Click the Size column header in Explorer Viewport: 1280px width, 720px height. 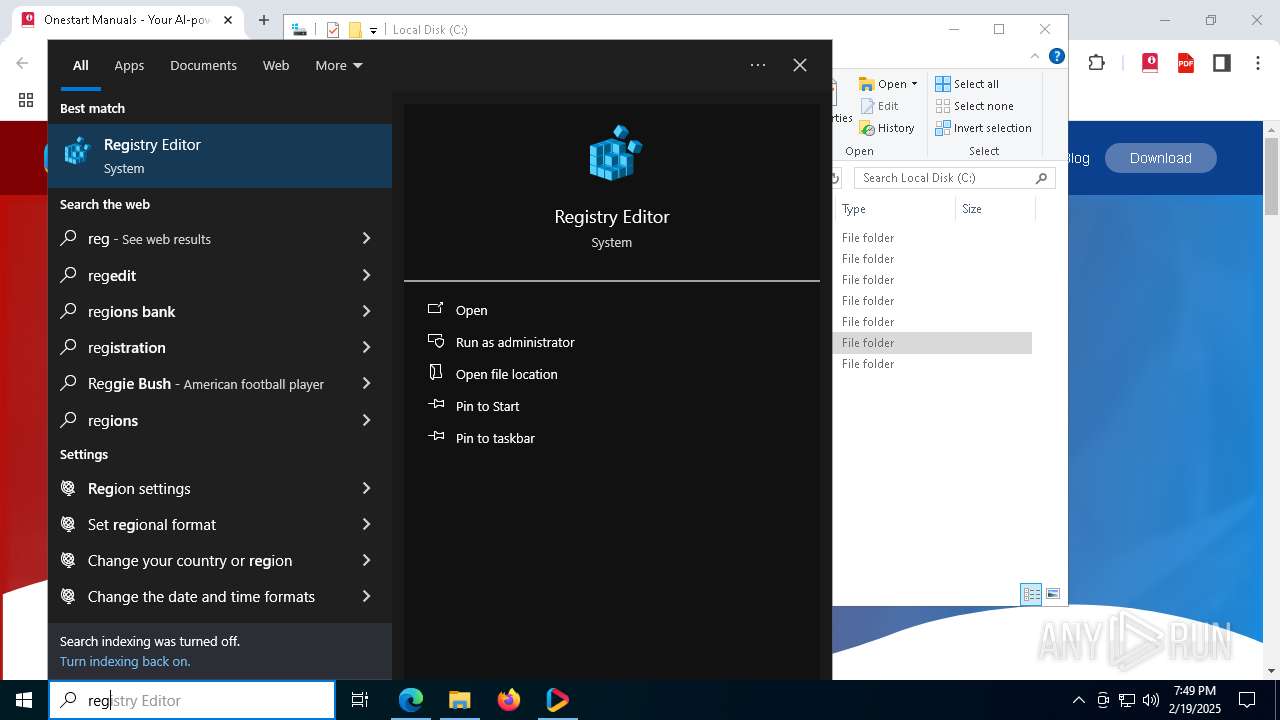pos(995,209)
